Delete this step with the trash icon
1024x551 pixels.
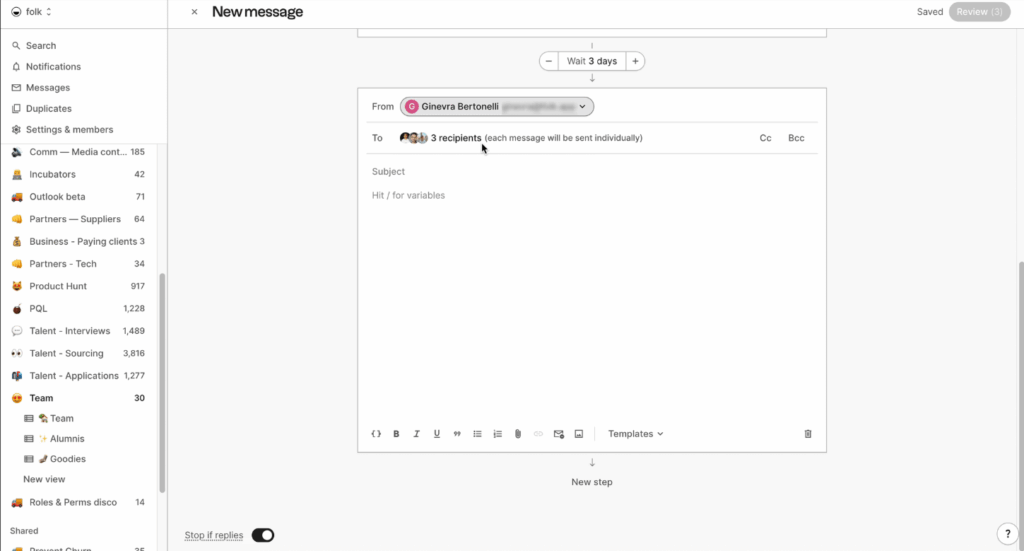point(808,434)
